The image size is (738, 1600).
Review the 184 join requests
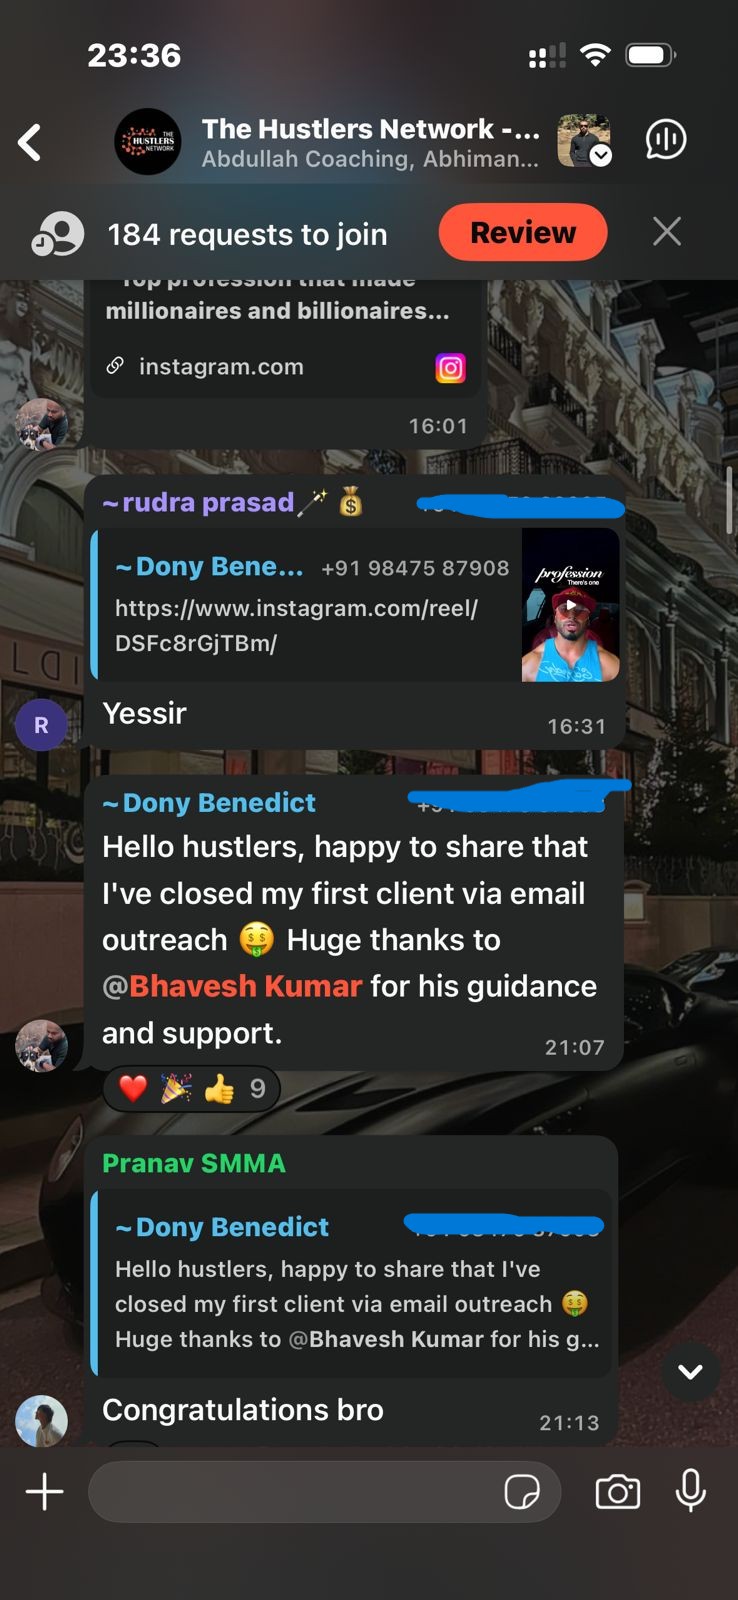tap(523, 232)
